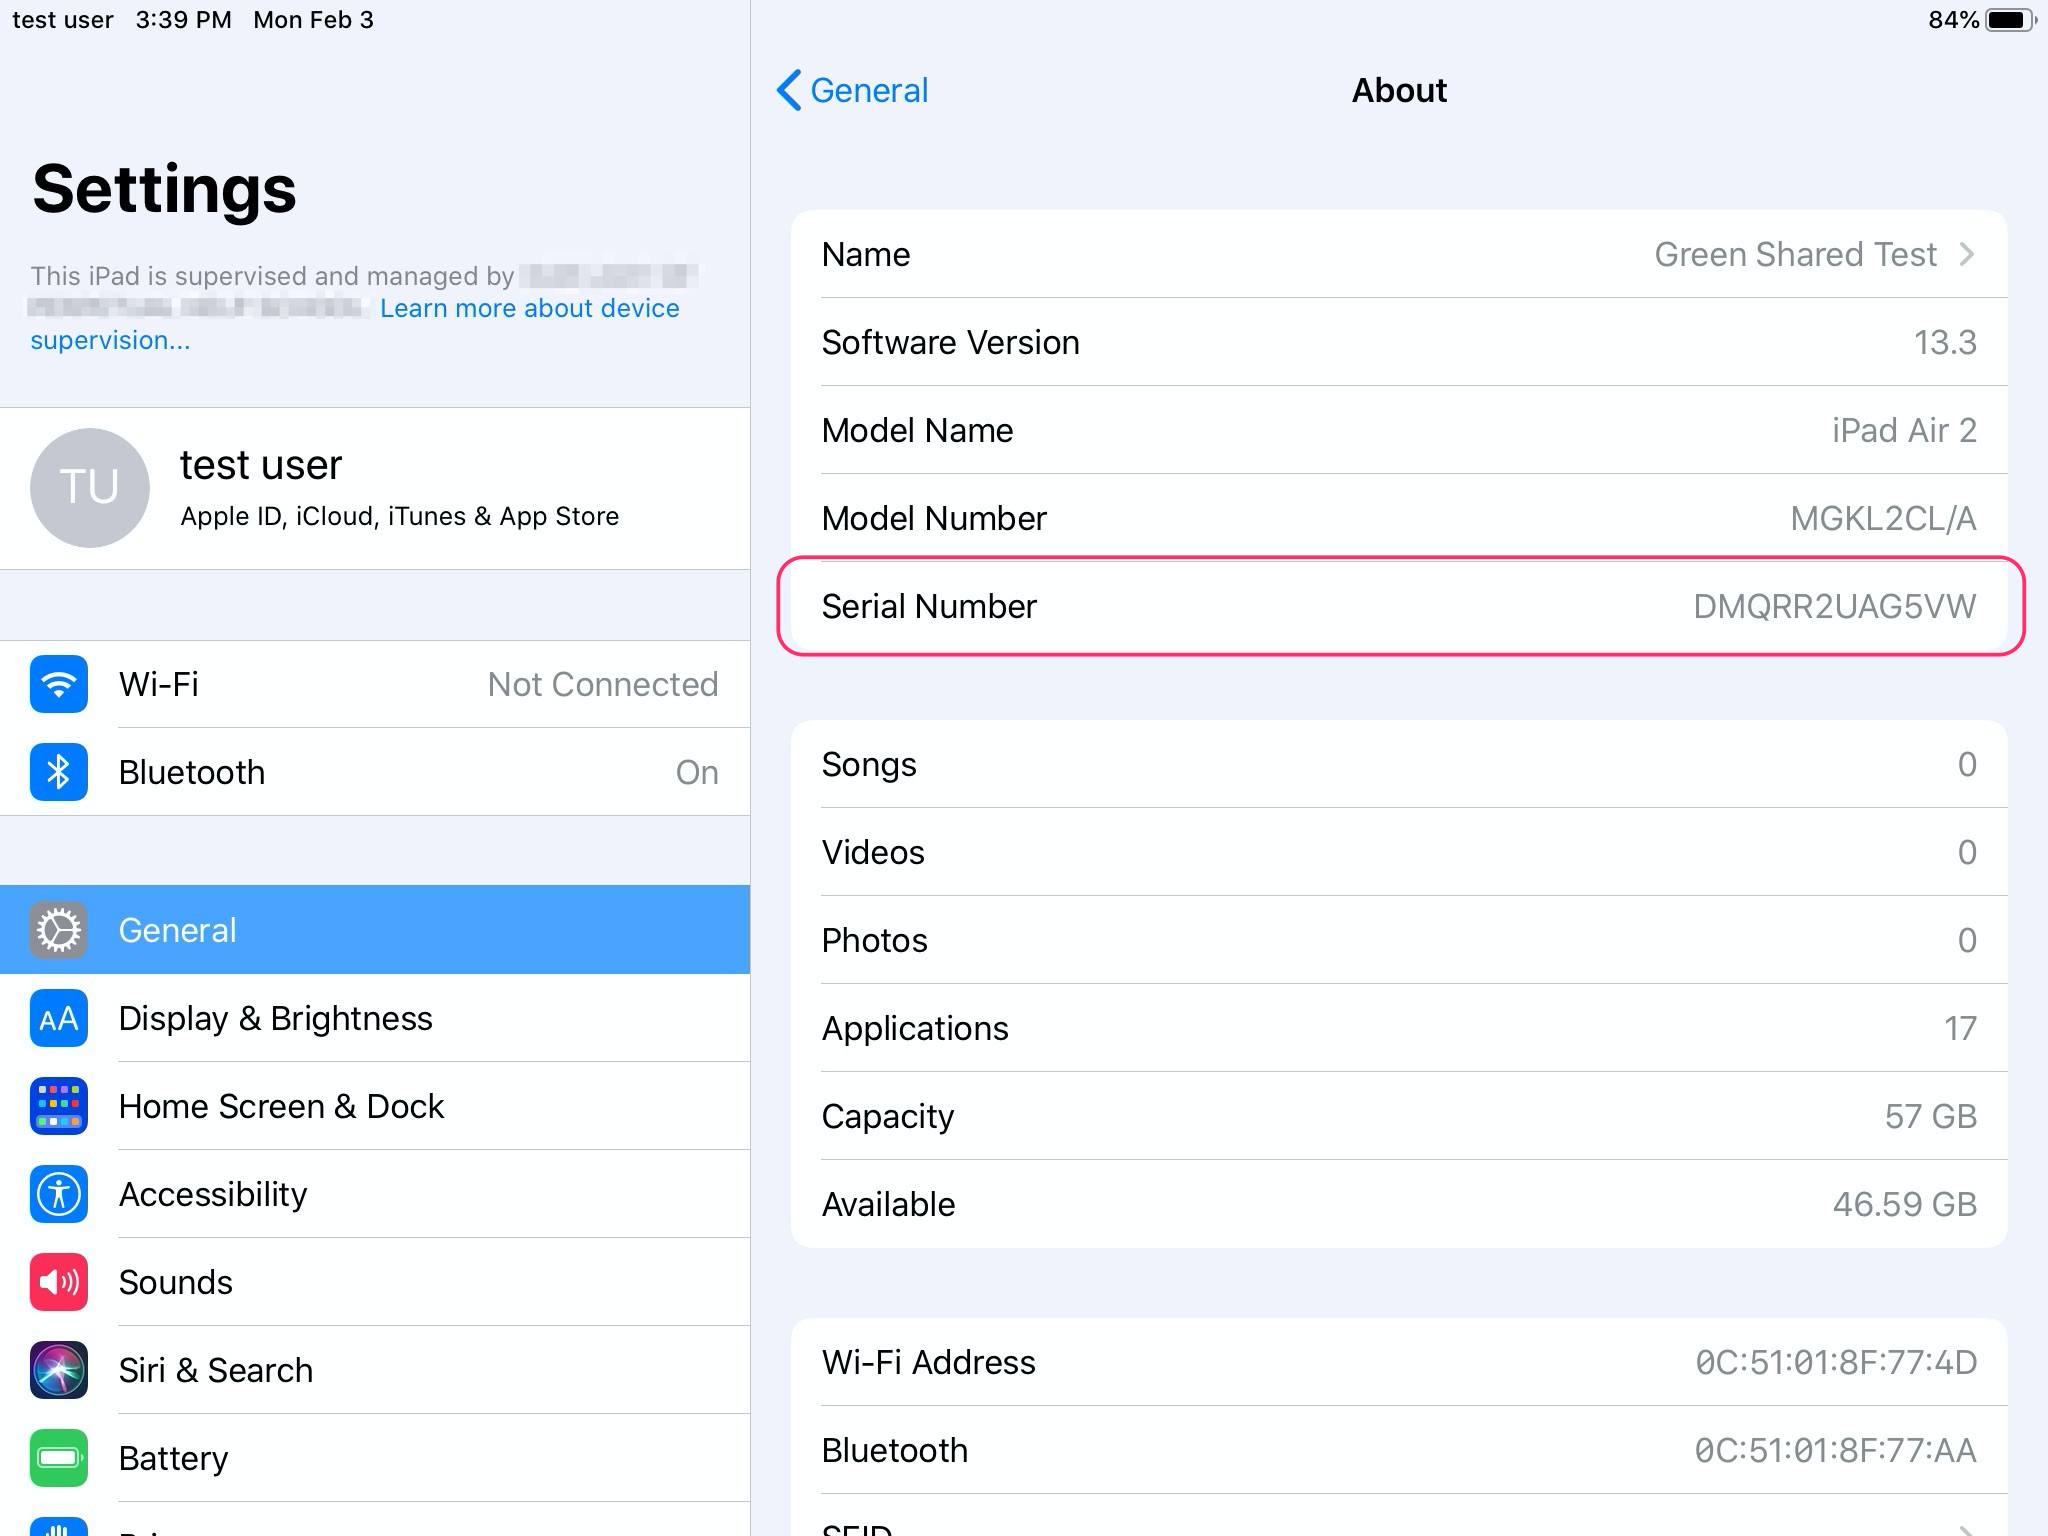Tap the General gear icon
The width and height of the screenshot is (2048, 1536).
click(x=59, y=930)
